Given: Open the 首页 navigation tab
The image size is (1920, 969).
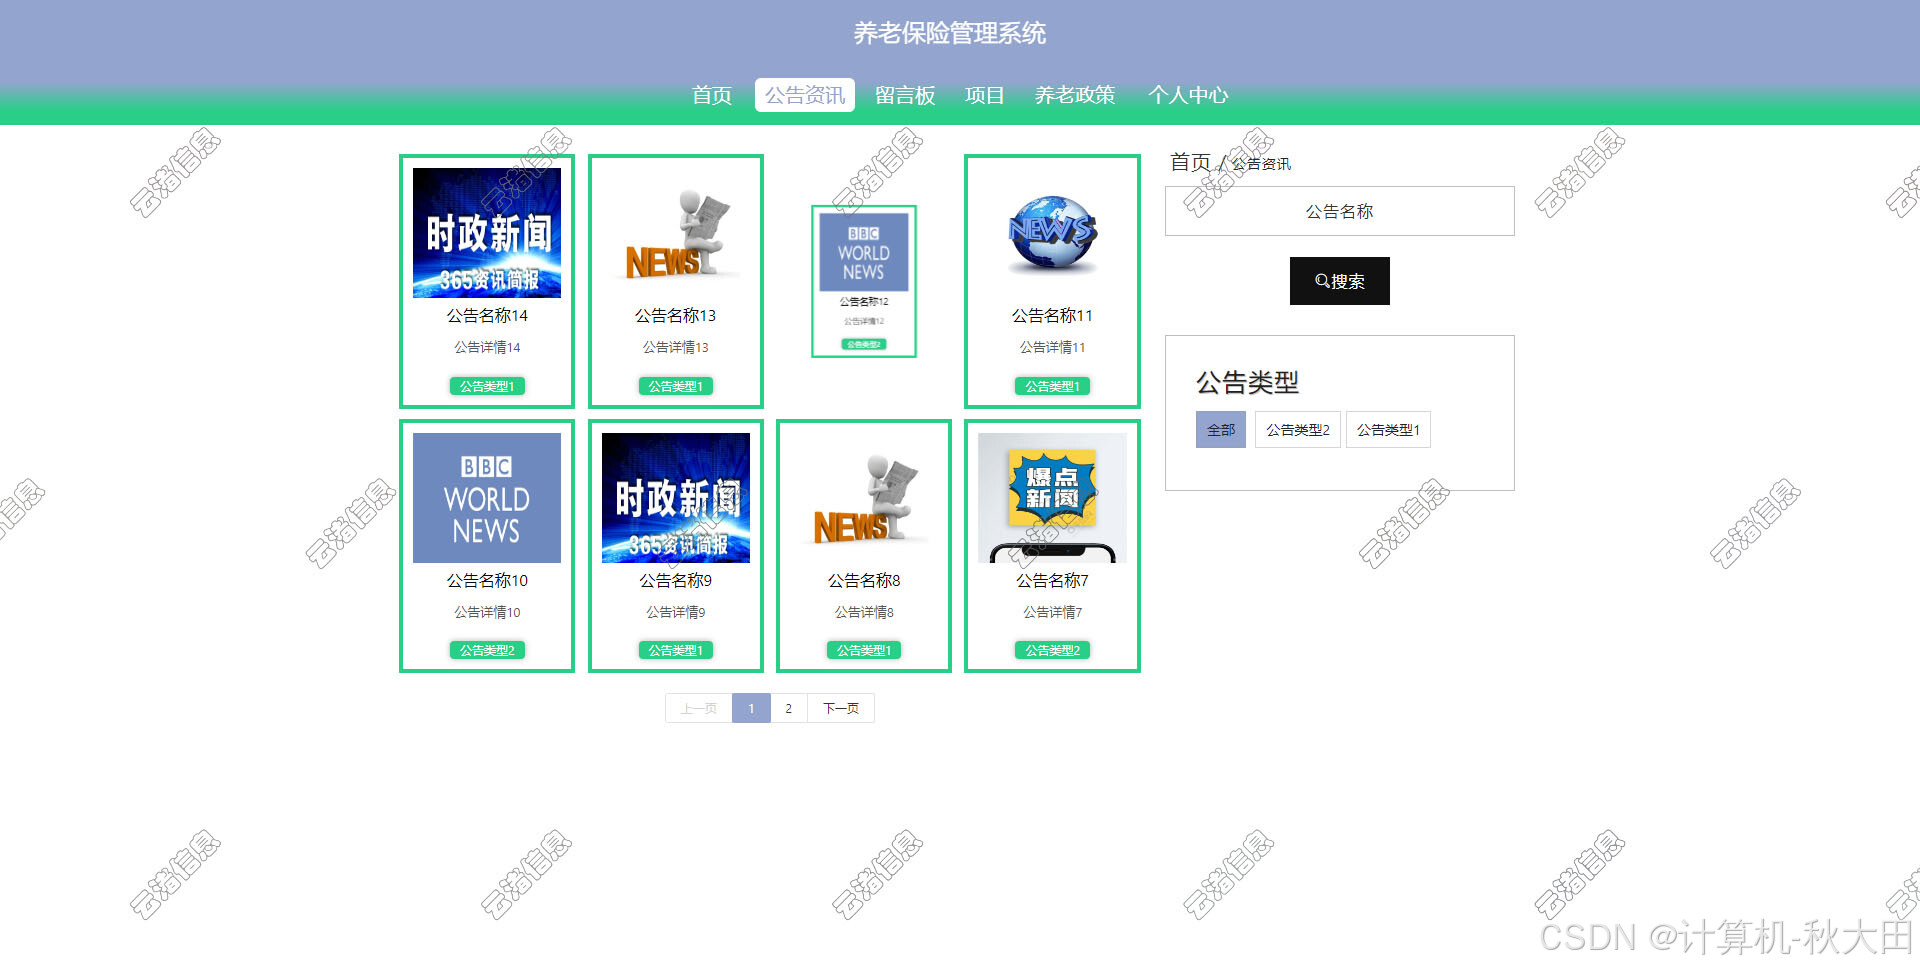Looking at the screenshot, I should pyautogui.click(x=712, y=95).
